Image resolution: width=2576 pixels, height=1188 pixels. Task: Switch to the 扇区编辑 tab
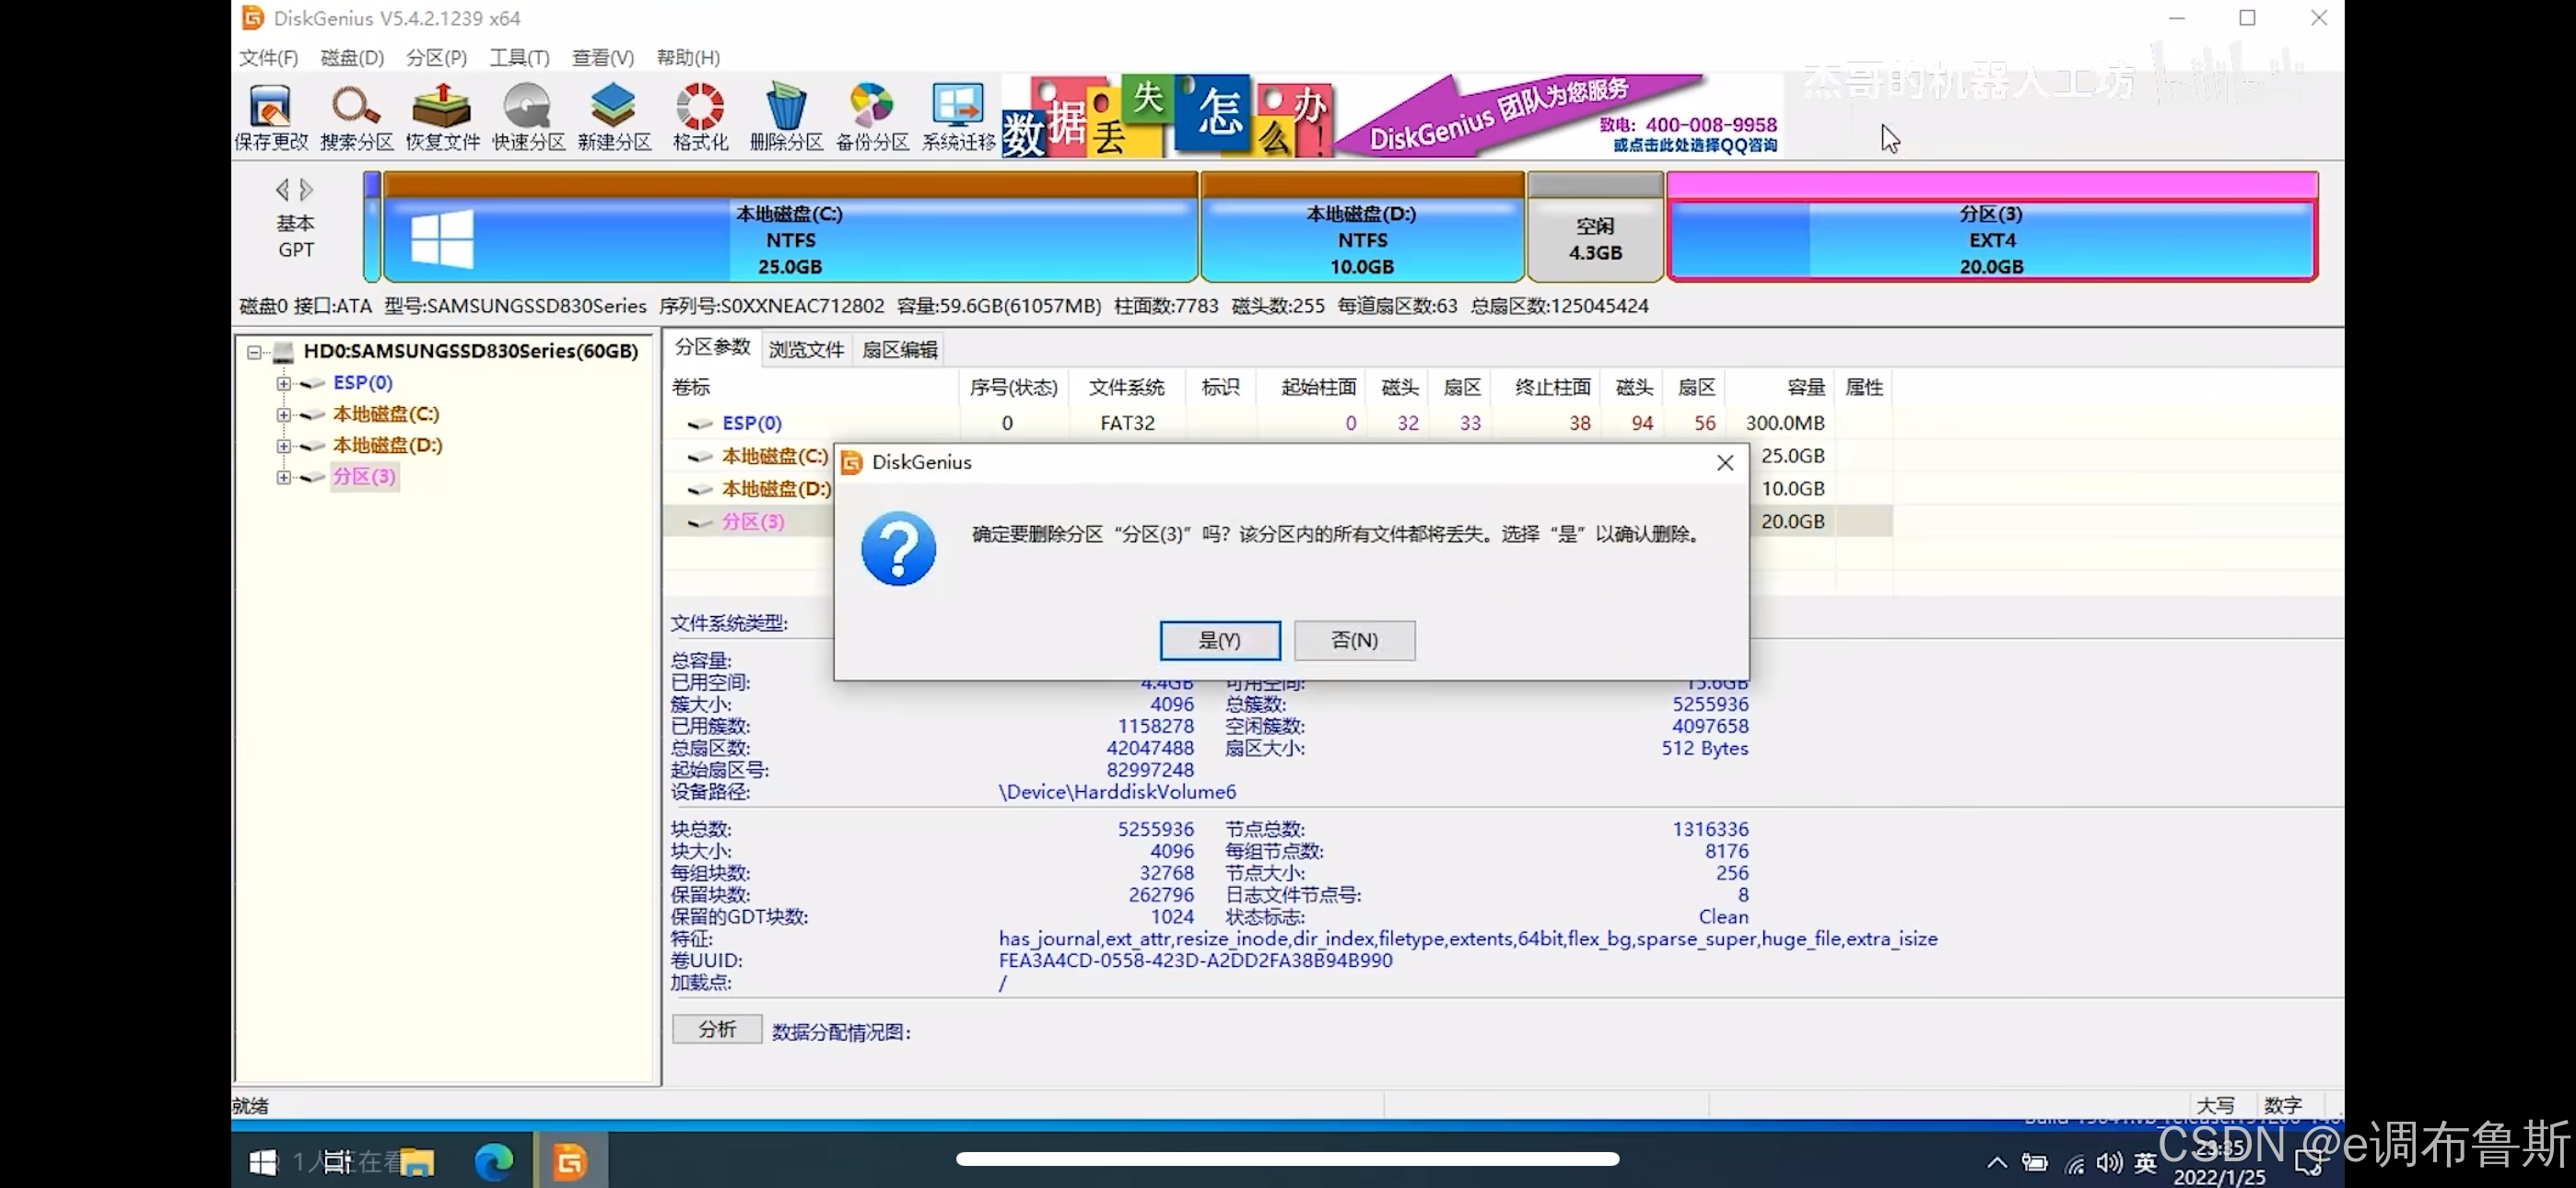[899, 350]
